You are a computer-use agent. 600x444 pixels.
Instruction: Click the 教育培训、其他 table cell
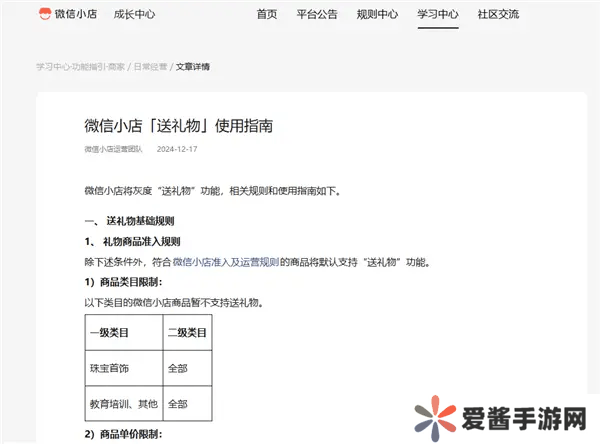point(122,405)
